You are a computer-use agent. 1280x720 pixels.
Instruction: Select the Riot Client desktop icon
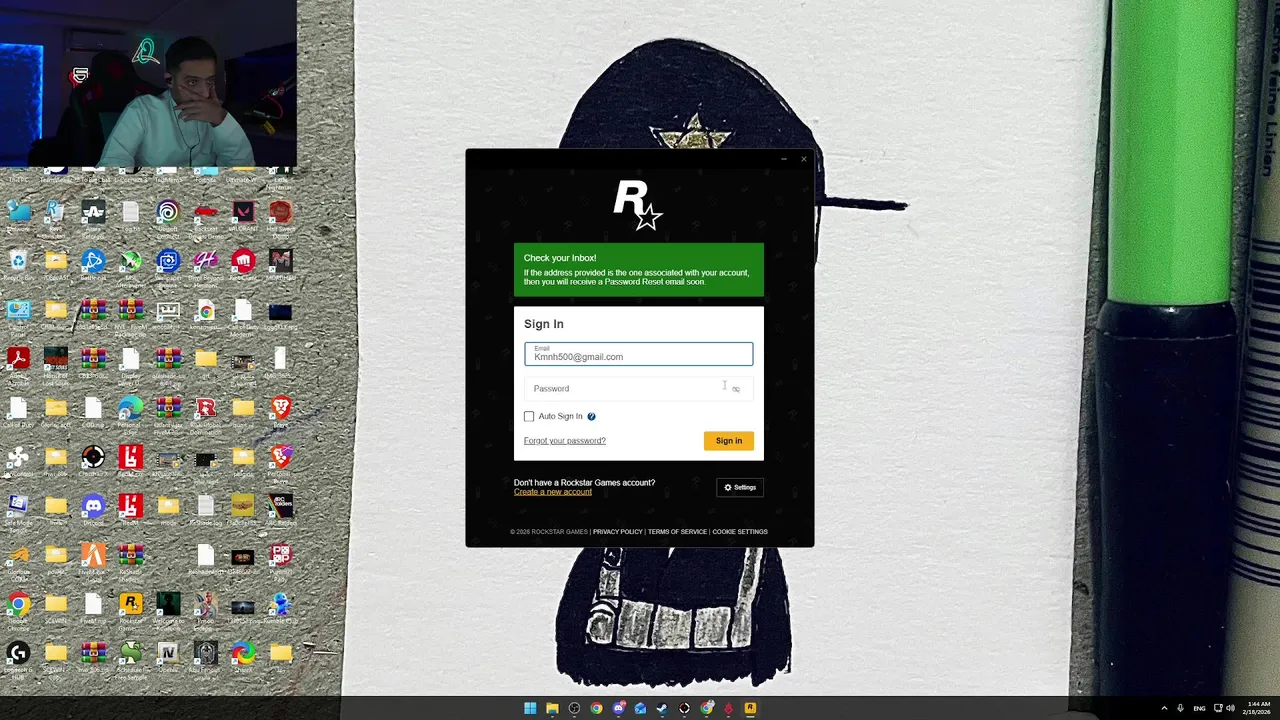(243, 265)
